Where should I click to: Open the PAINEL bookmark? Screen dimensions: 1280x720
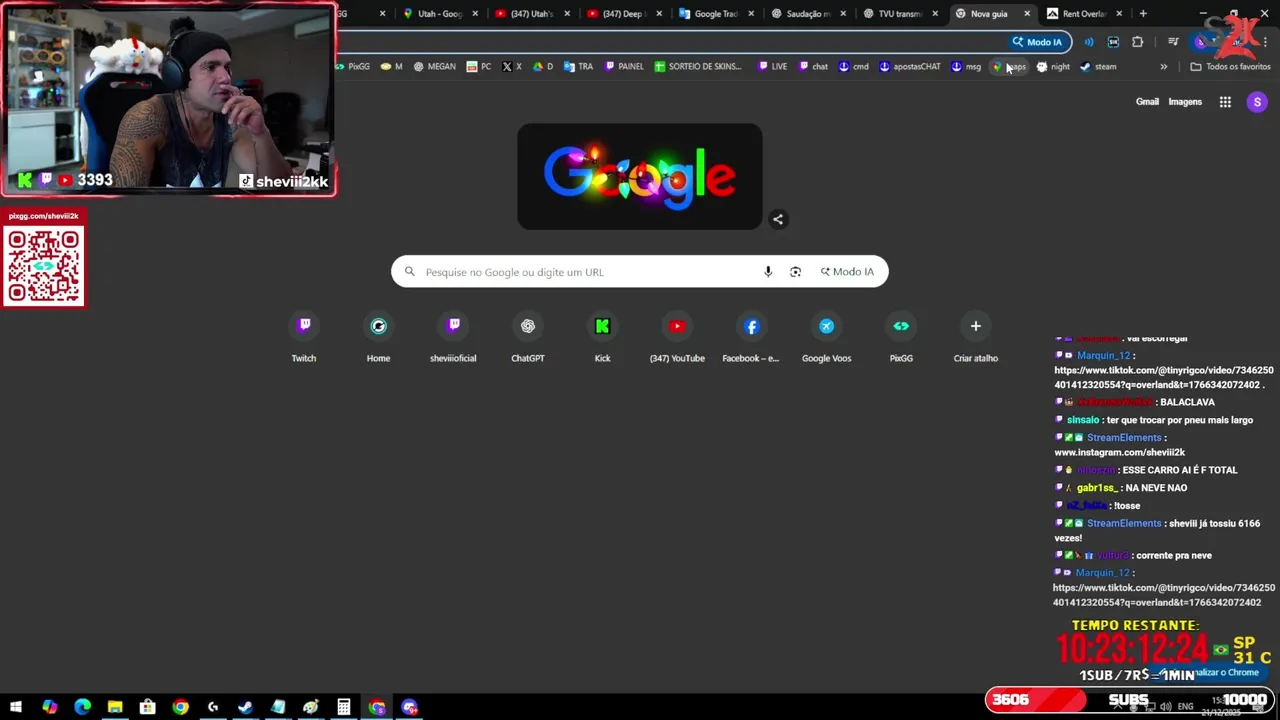(624, 67)
